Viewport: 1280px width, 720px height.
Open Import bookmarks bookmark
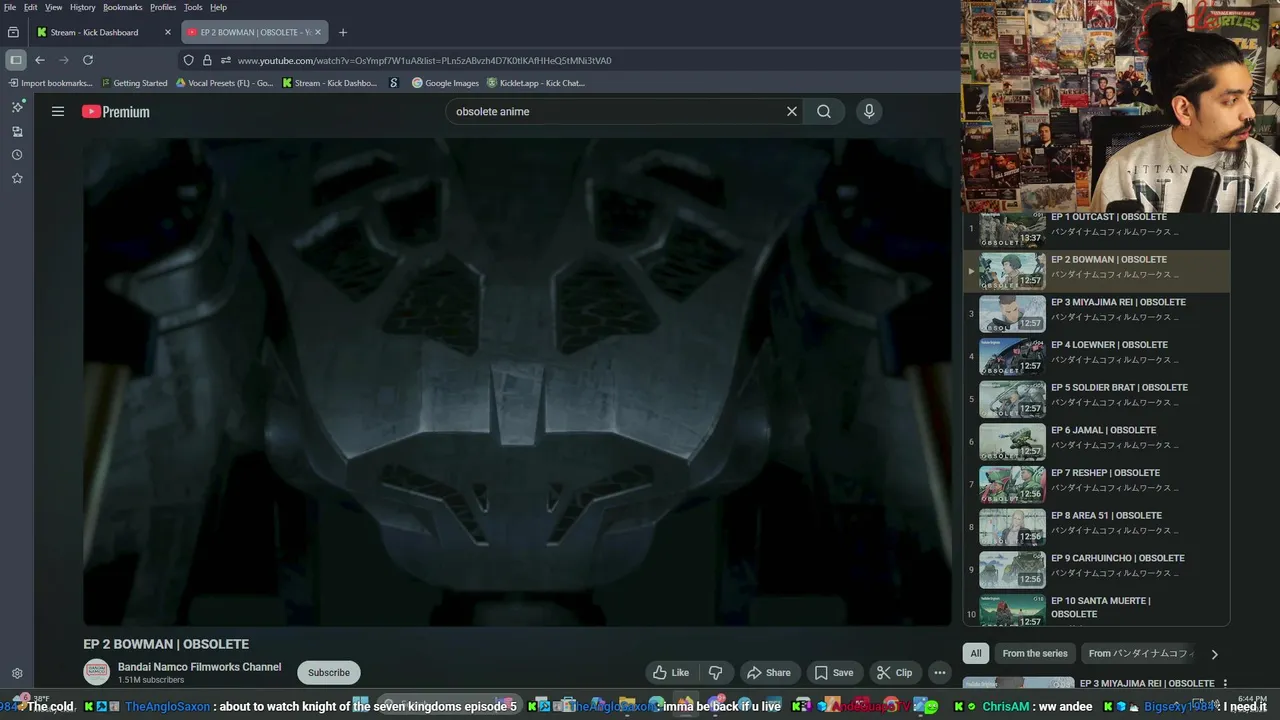pyautogui.click(x=49, y=83)
